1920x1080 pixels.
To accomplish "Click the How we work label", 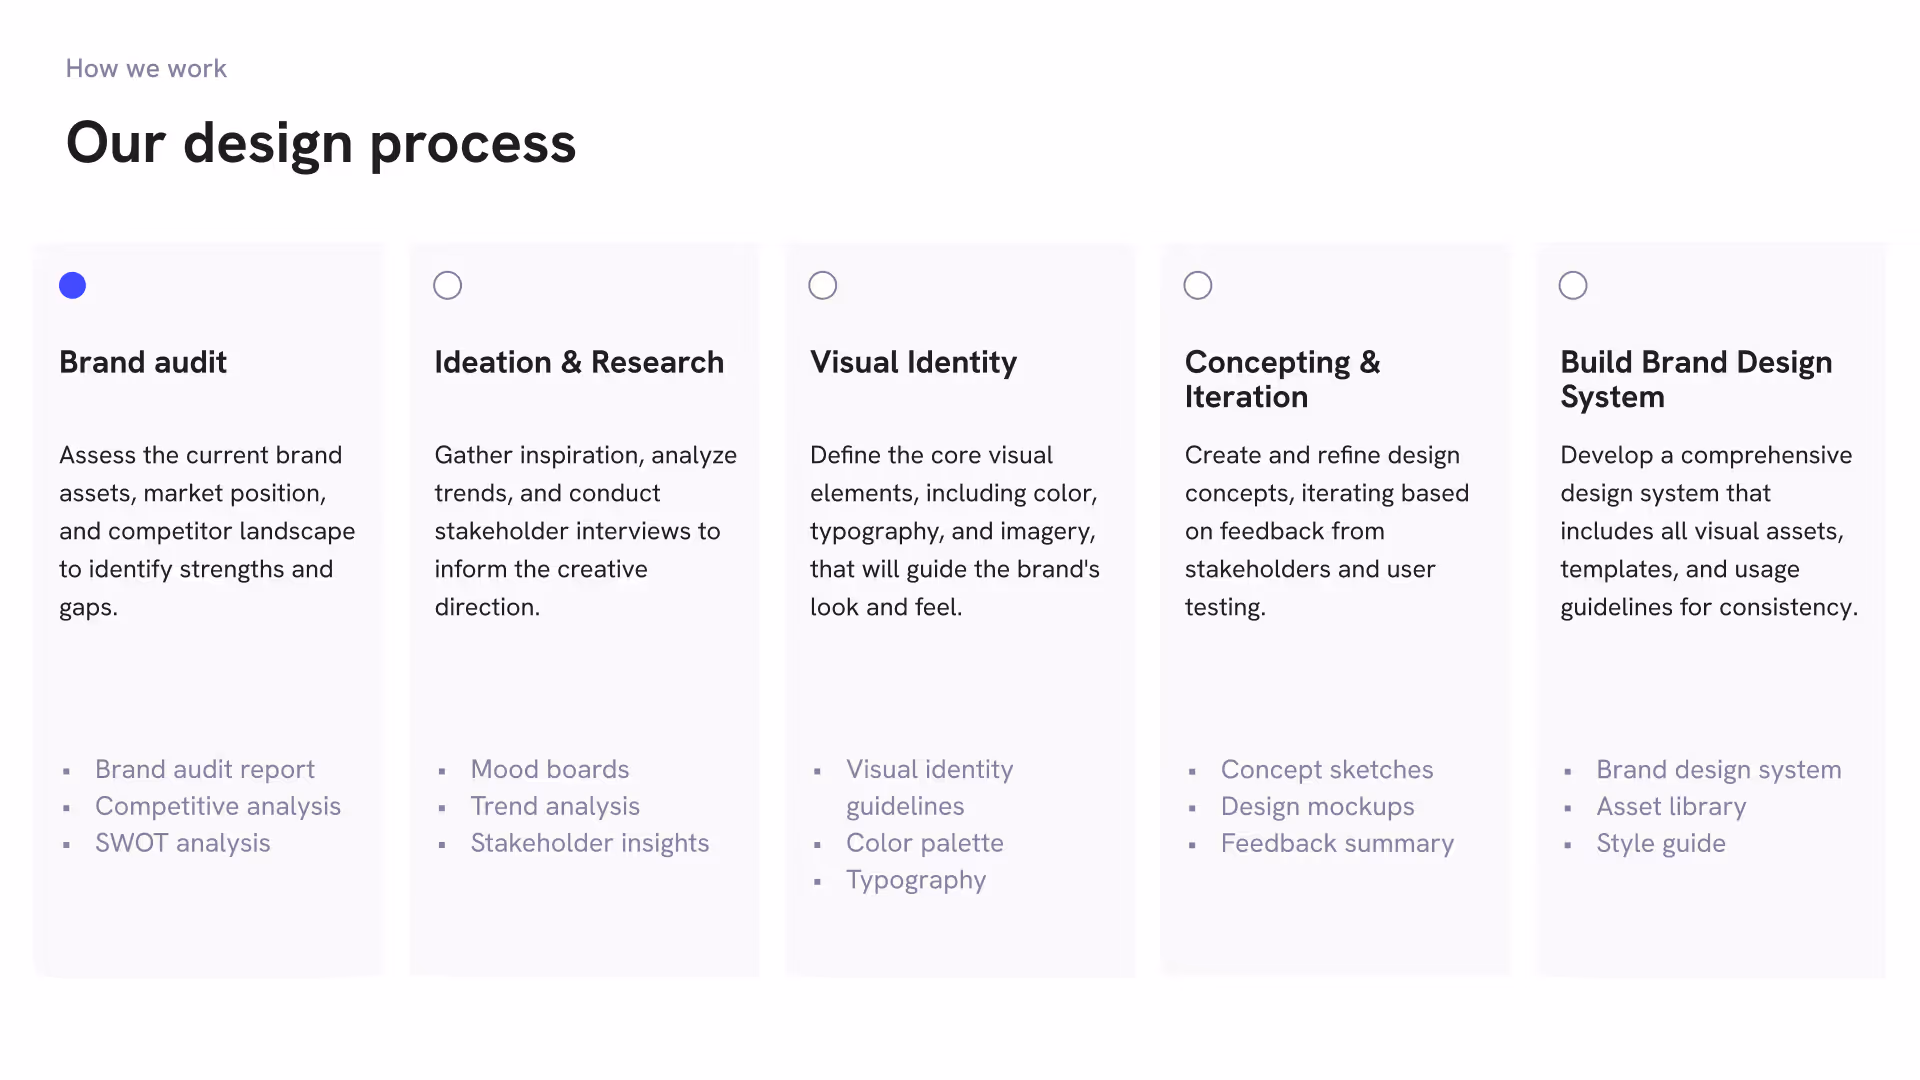I will click(146, 69).
